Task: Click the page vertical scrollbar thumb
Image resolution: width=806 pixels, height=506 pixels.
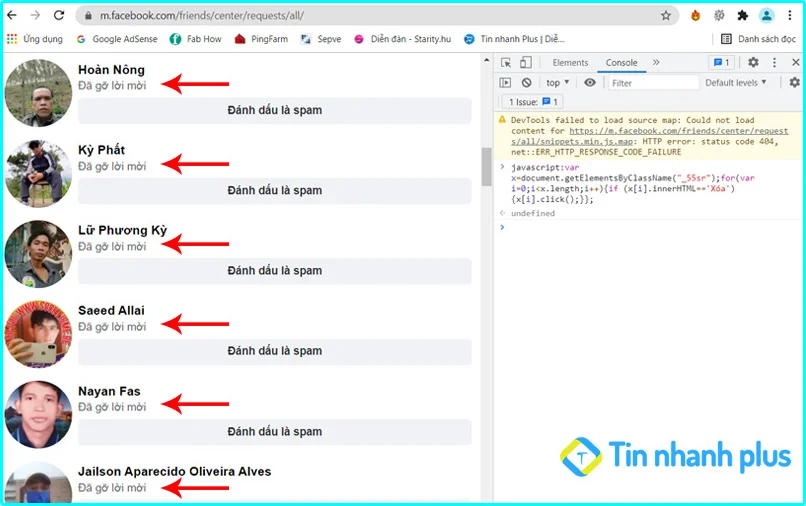Action: [486, 167]
